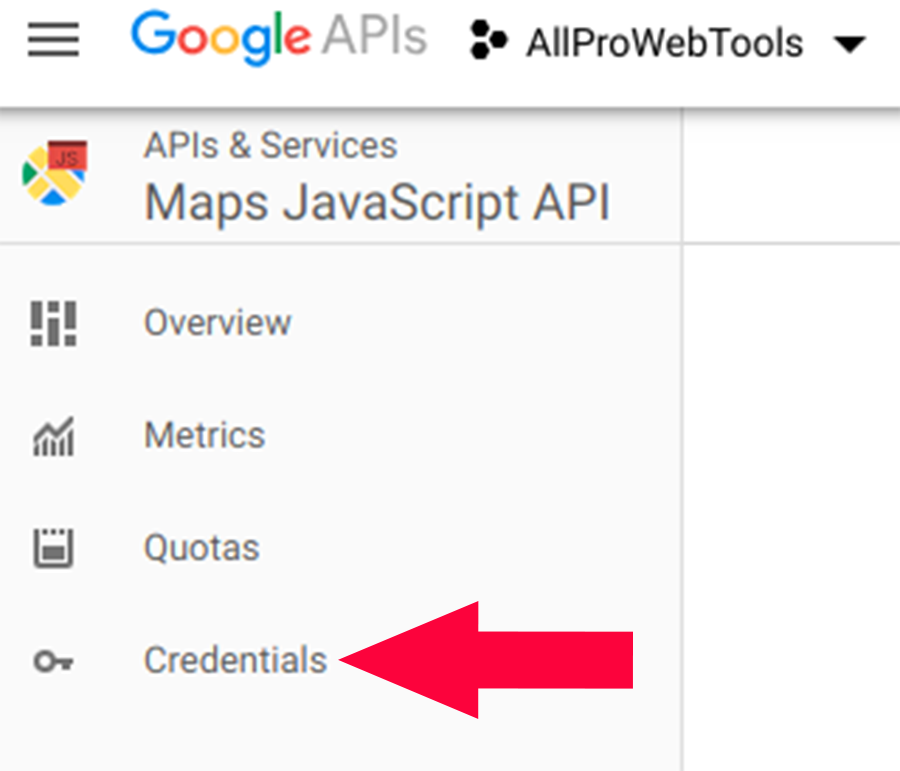Expand the project selector dropdown arrow

coord(849,44)
